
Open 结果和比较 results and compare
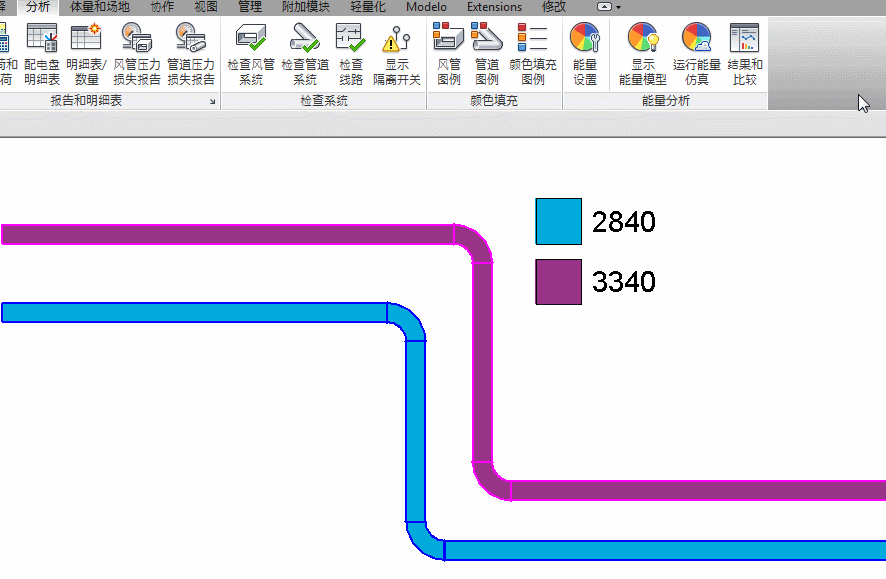[745, 54]
